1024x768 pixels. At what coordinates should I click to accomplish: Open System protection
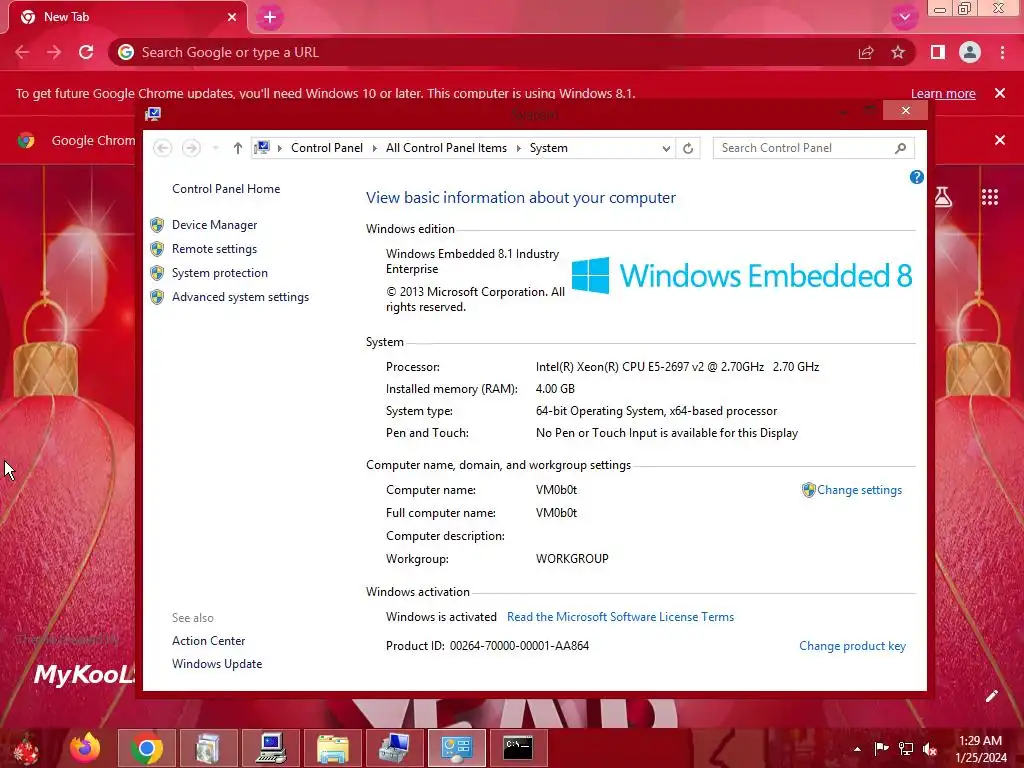pos(219,273)
